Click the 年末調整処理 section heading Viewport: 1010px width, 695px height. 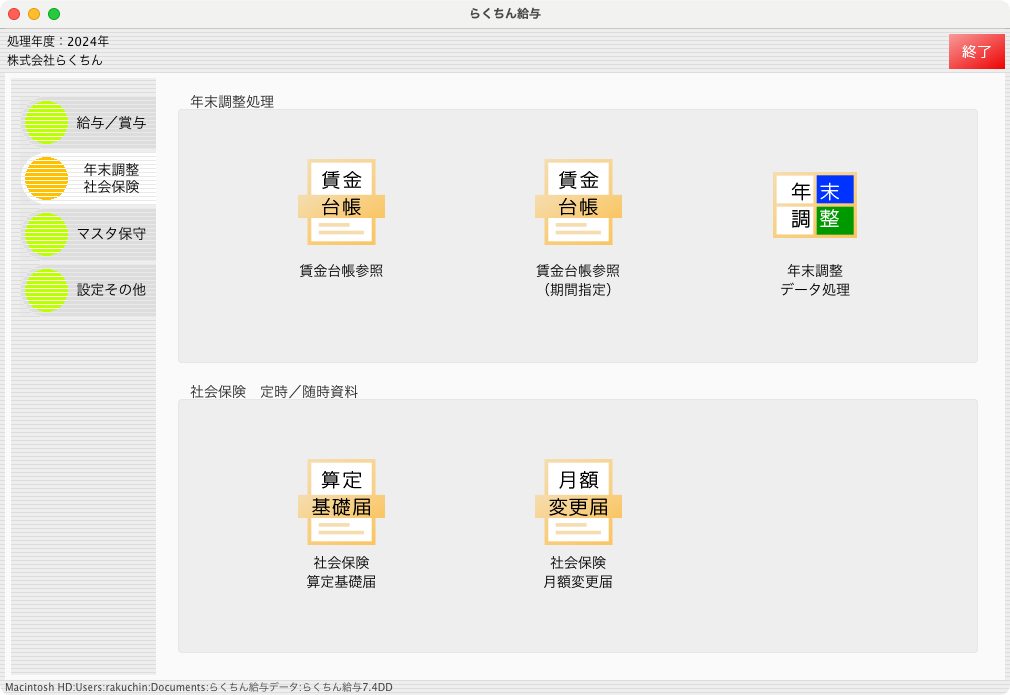tap(232, 102)
